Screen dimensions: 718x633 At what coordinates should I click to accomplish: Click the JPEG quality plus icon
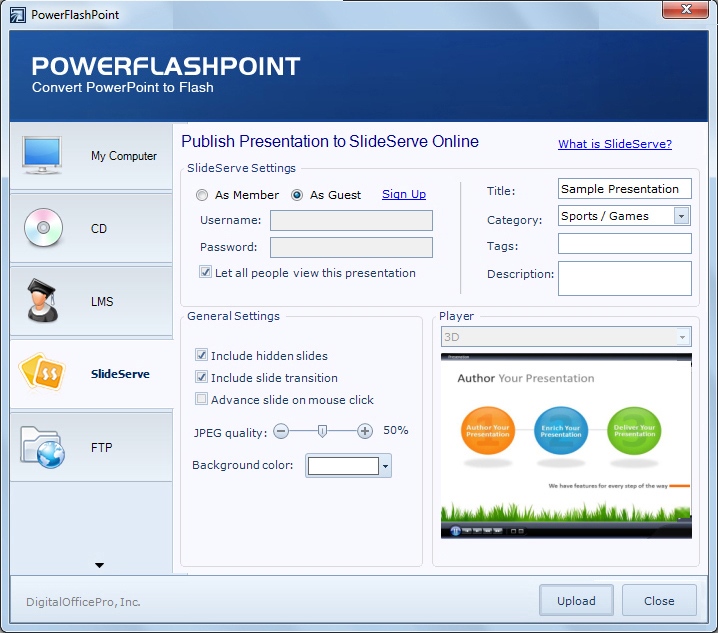(x=365, y=431)
